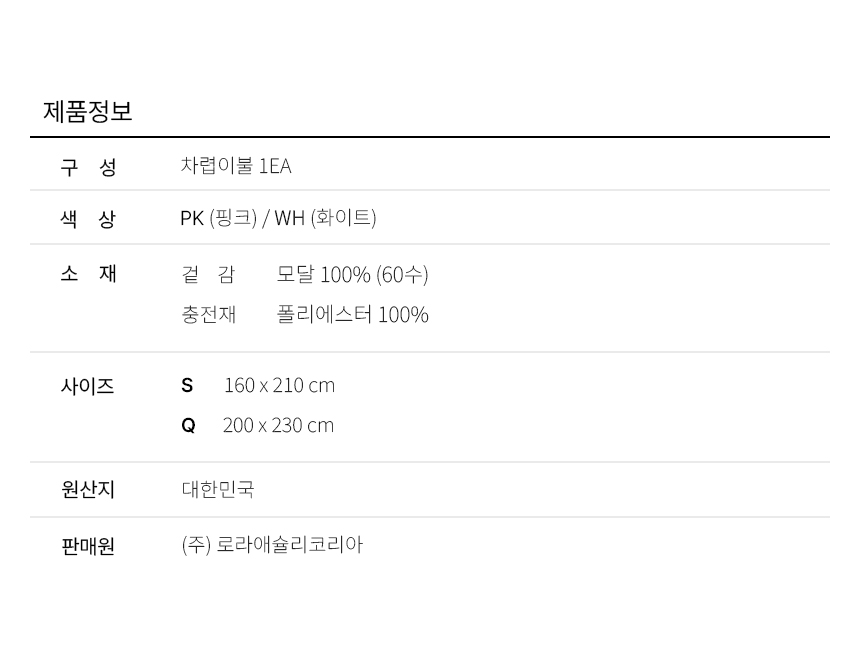
Task: Select the 폴리에스터 100% value
Action: tap(352, 315)
